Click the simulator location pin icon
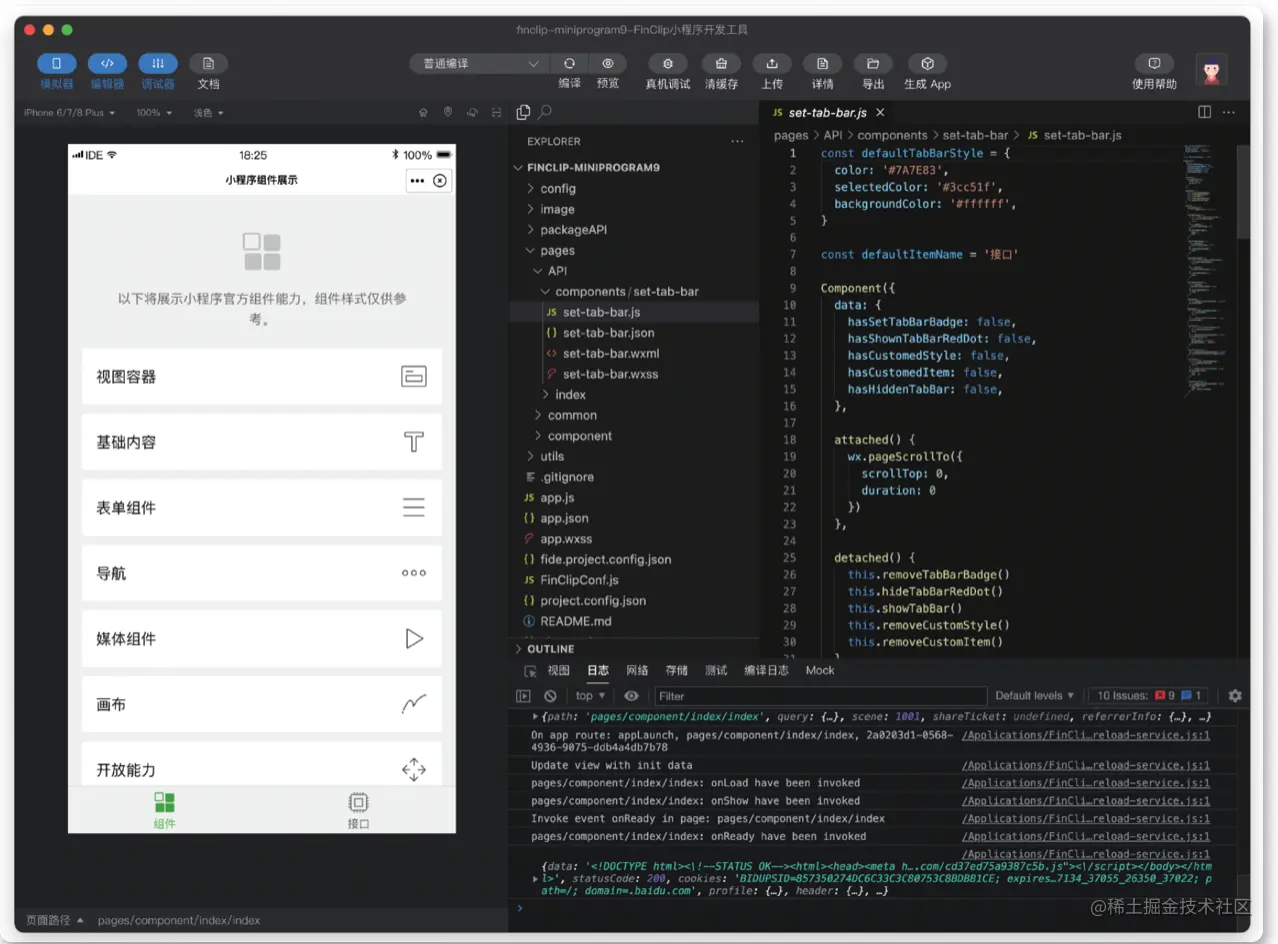1278x944 pixels. (x=448, y=113)
